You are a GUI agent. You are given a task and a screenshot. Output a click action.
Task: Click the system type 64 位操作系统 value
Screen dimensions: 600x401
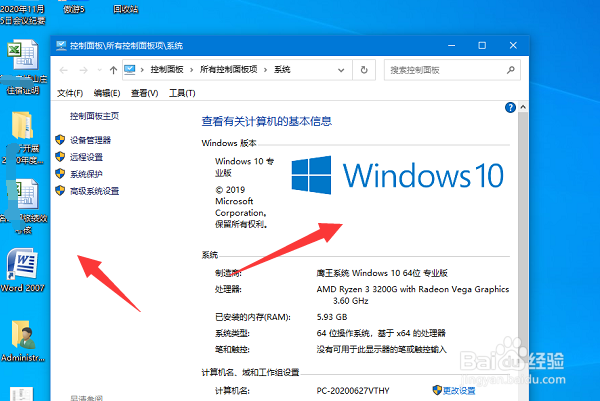[x=381, y=333]
